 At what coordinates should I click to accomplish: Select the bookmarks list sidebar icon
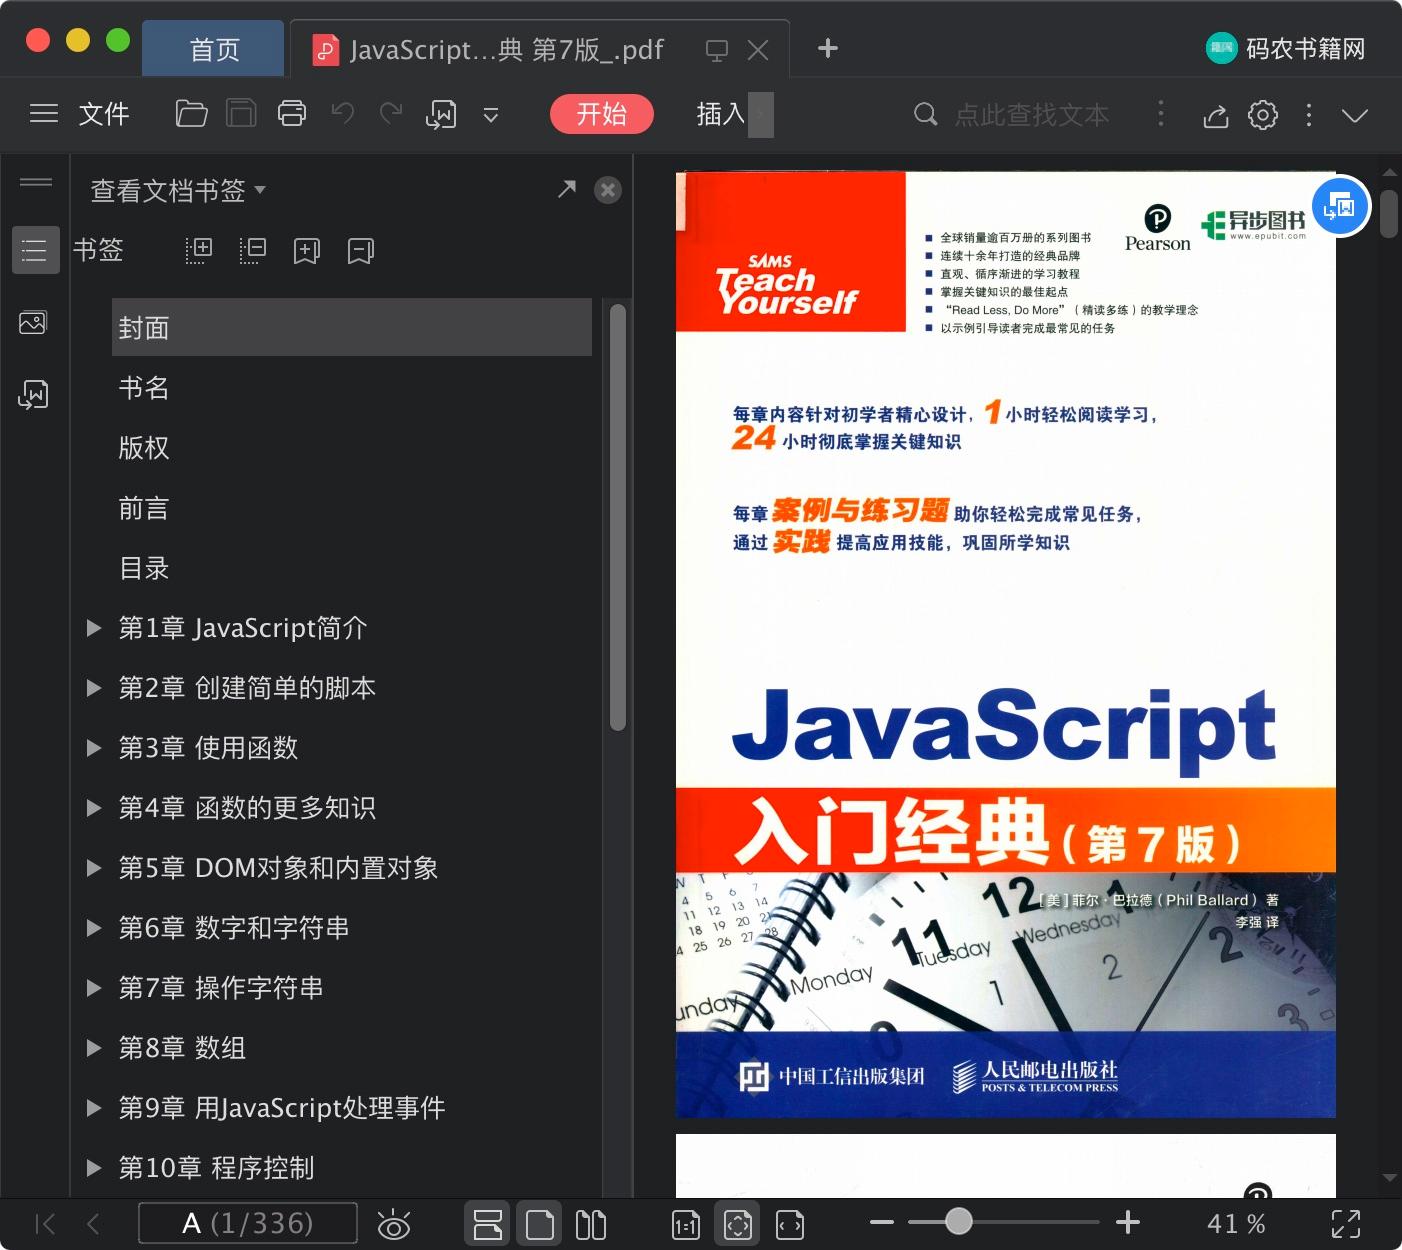(x=35, y=250)
